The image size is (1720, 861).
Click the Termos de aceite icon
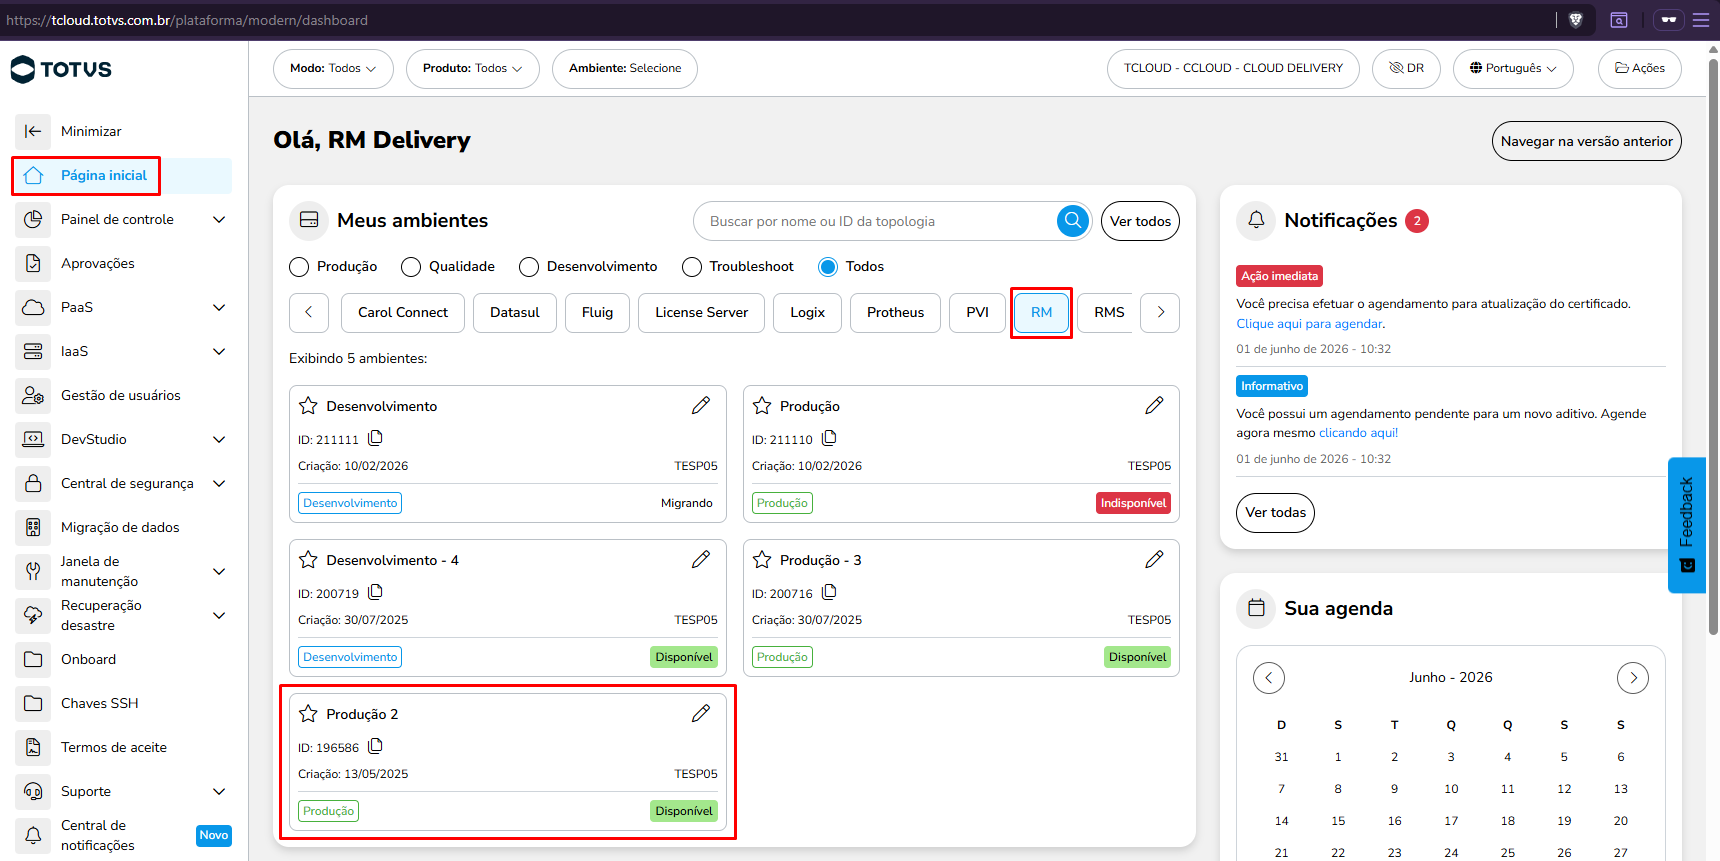(x=33, y=747)
